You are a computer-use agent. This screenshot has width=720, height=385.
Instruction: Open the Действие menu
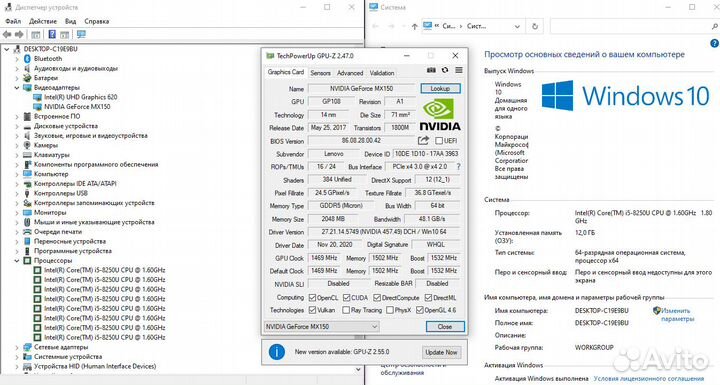pyautogui.click(x=43, y=21)
